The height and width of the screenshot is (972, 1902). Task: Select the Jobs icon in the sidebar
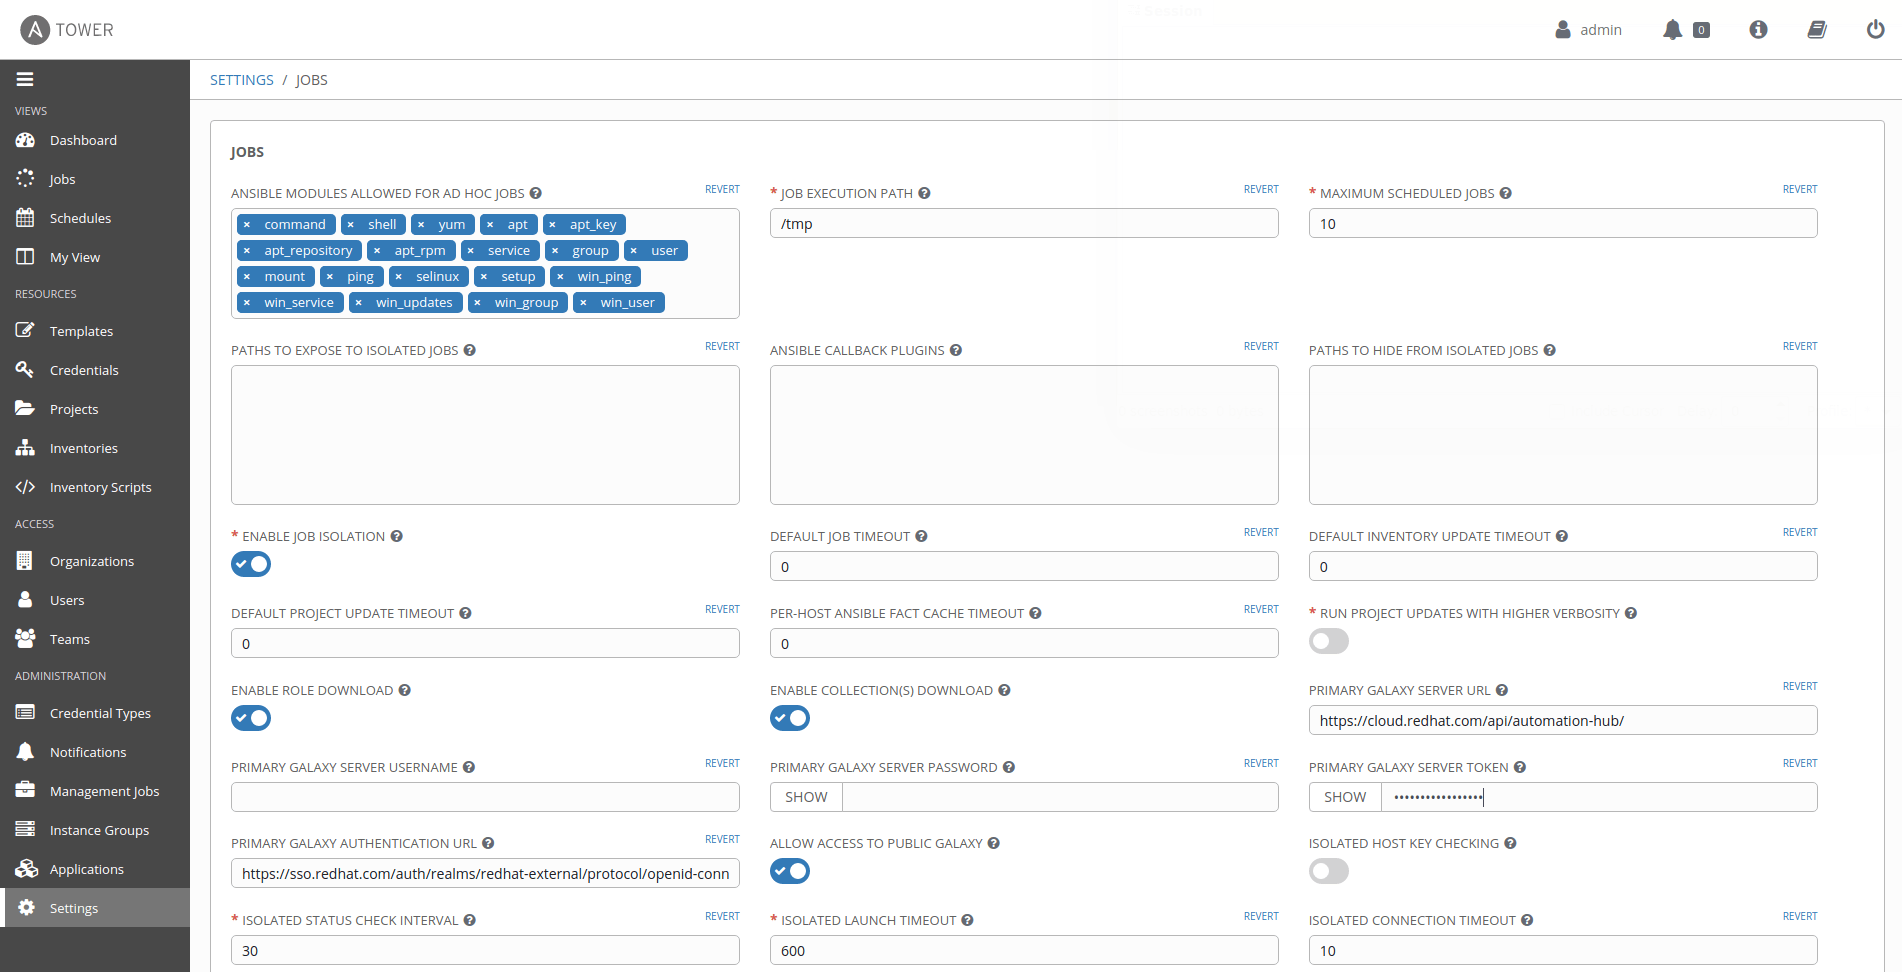(25, 178)
